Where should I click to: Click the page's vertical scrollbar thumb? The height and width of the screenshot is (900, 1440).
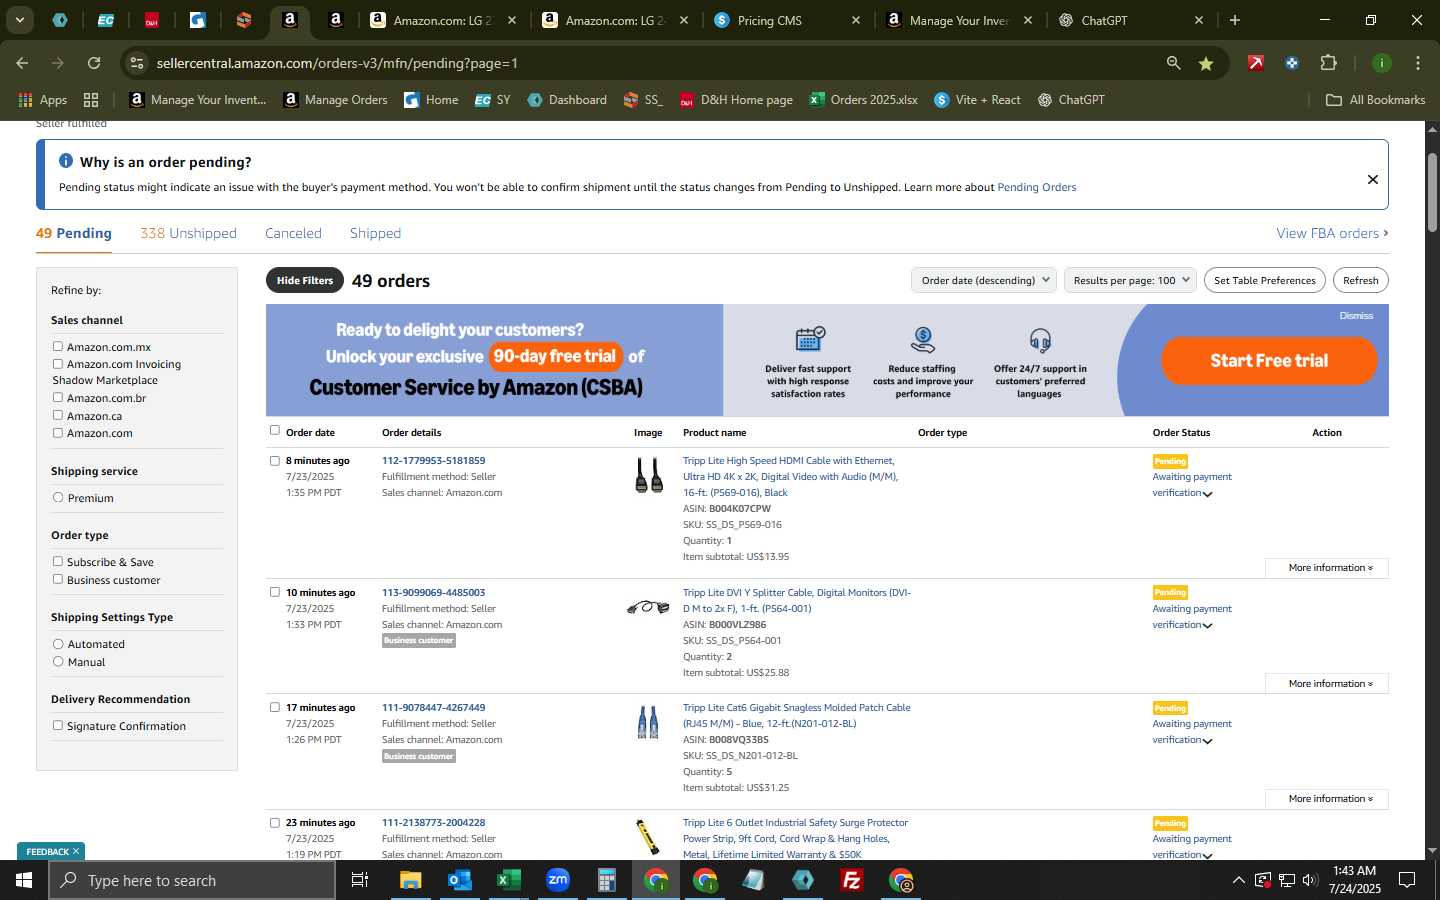tap(1432, 192)
